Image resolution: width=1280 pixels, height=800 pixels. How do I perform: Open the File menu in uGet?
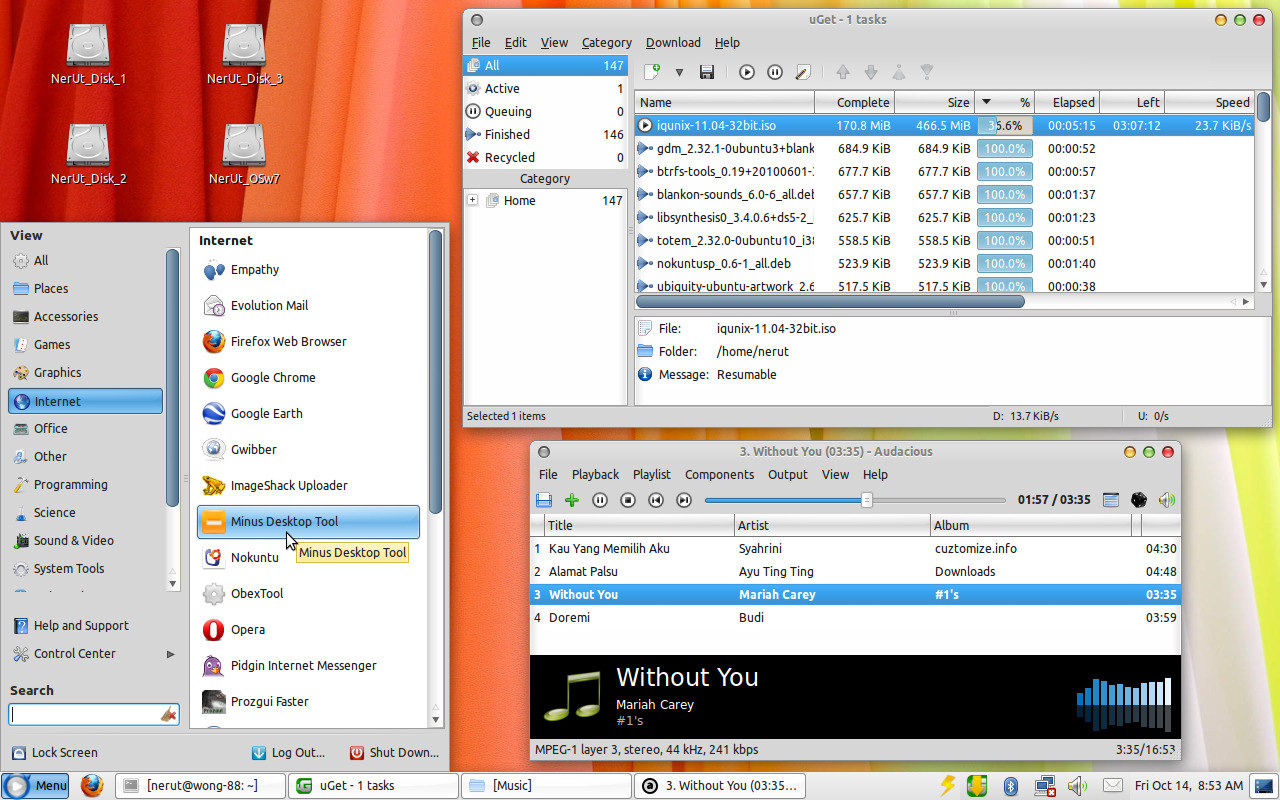[481, 42]
